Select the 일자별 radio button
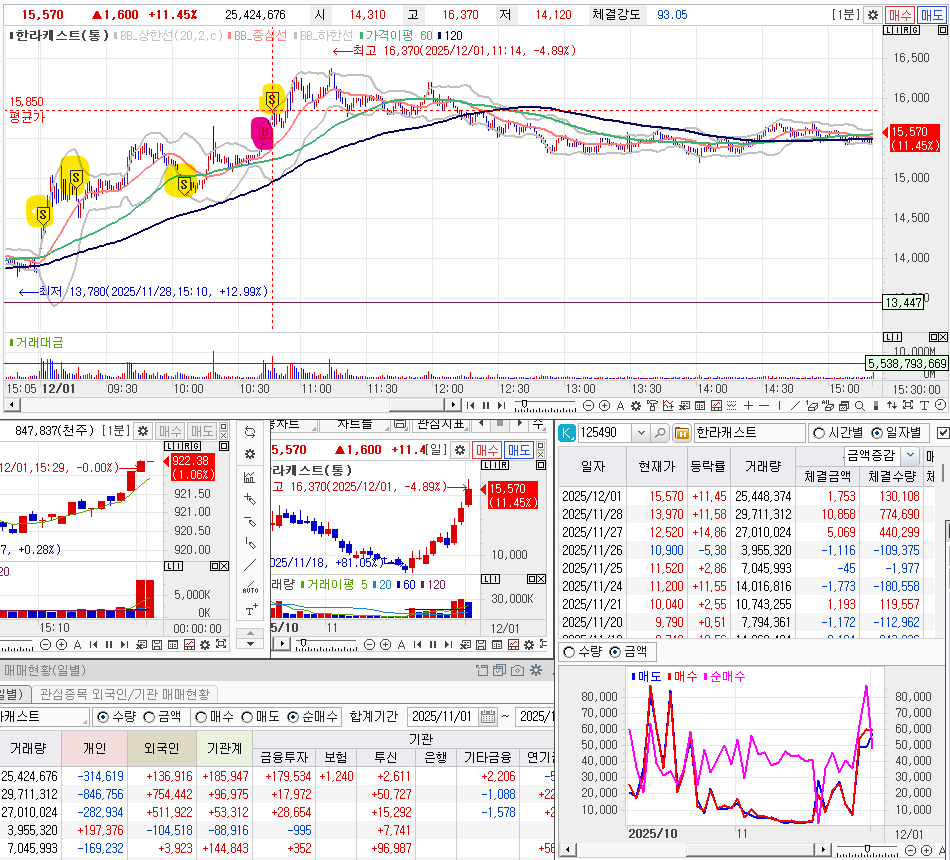Viewport: 950px width, 860px height. coord(877,433)
